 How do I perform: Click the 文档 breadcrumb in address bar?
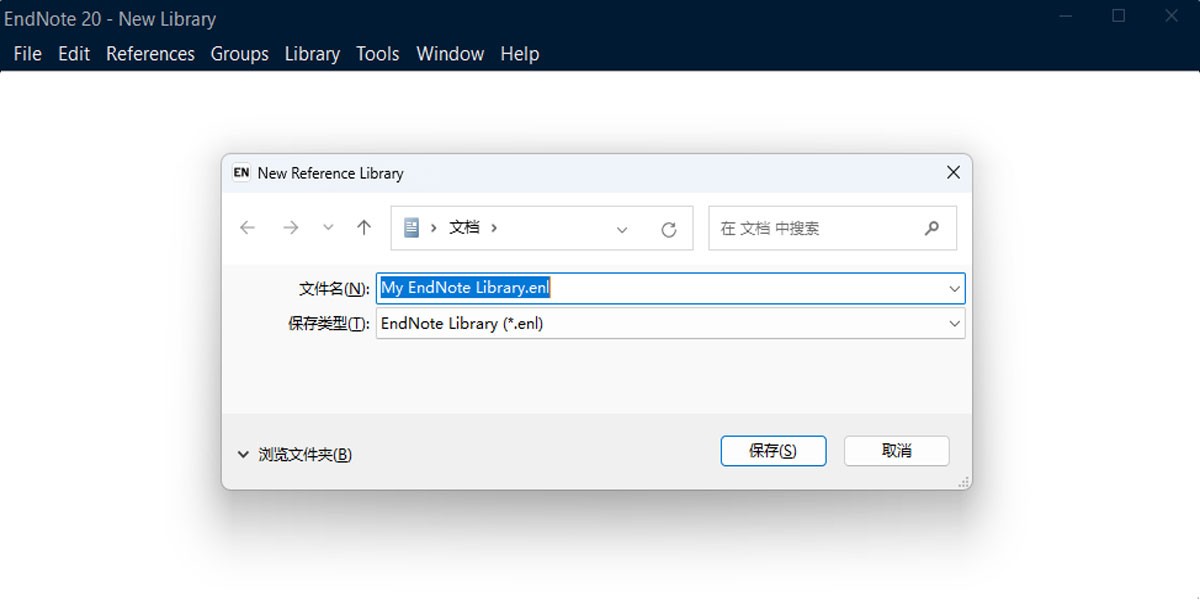(x=463, y=227)
